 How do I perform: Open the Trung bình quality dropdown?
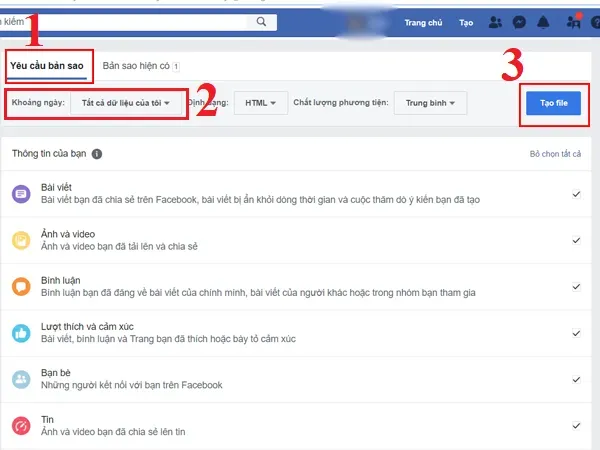pos(430,103)
